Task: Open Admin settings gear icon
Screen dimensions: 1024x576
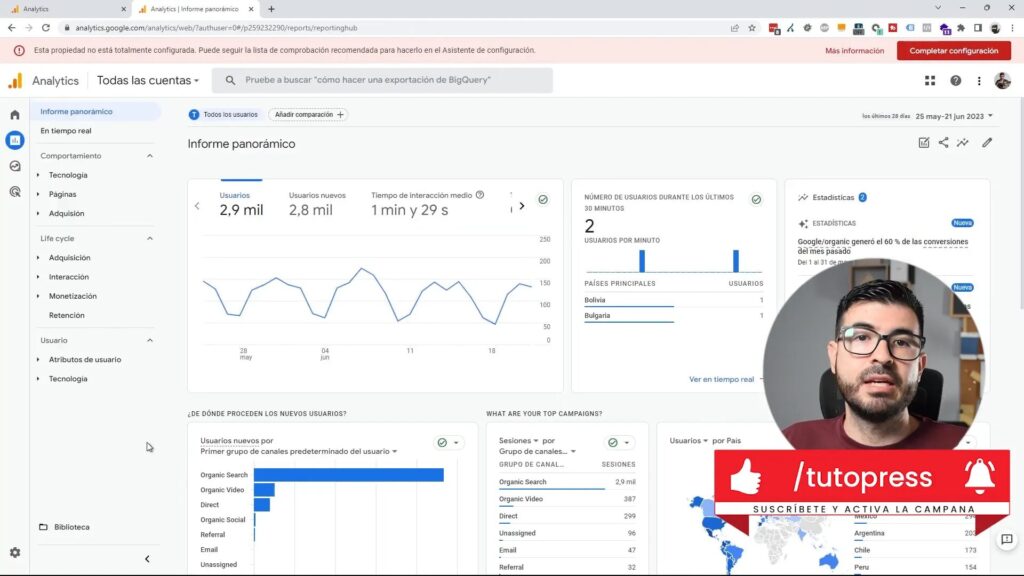Action: (x=14, y=552)
